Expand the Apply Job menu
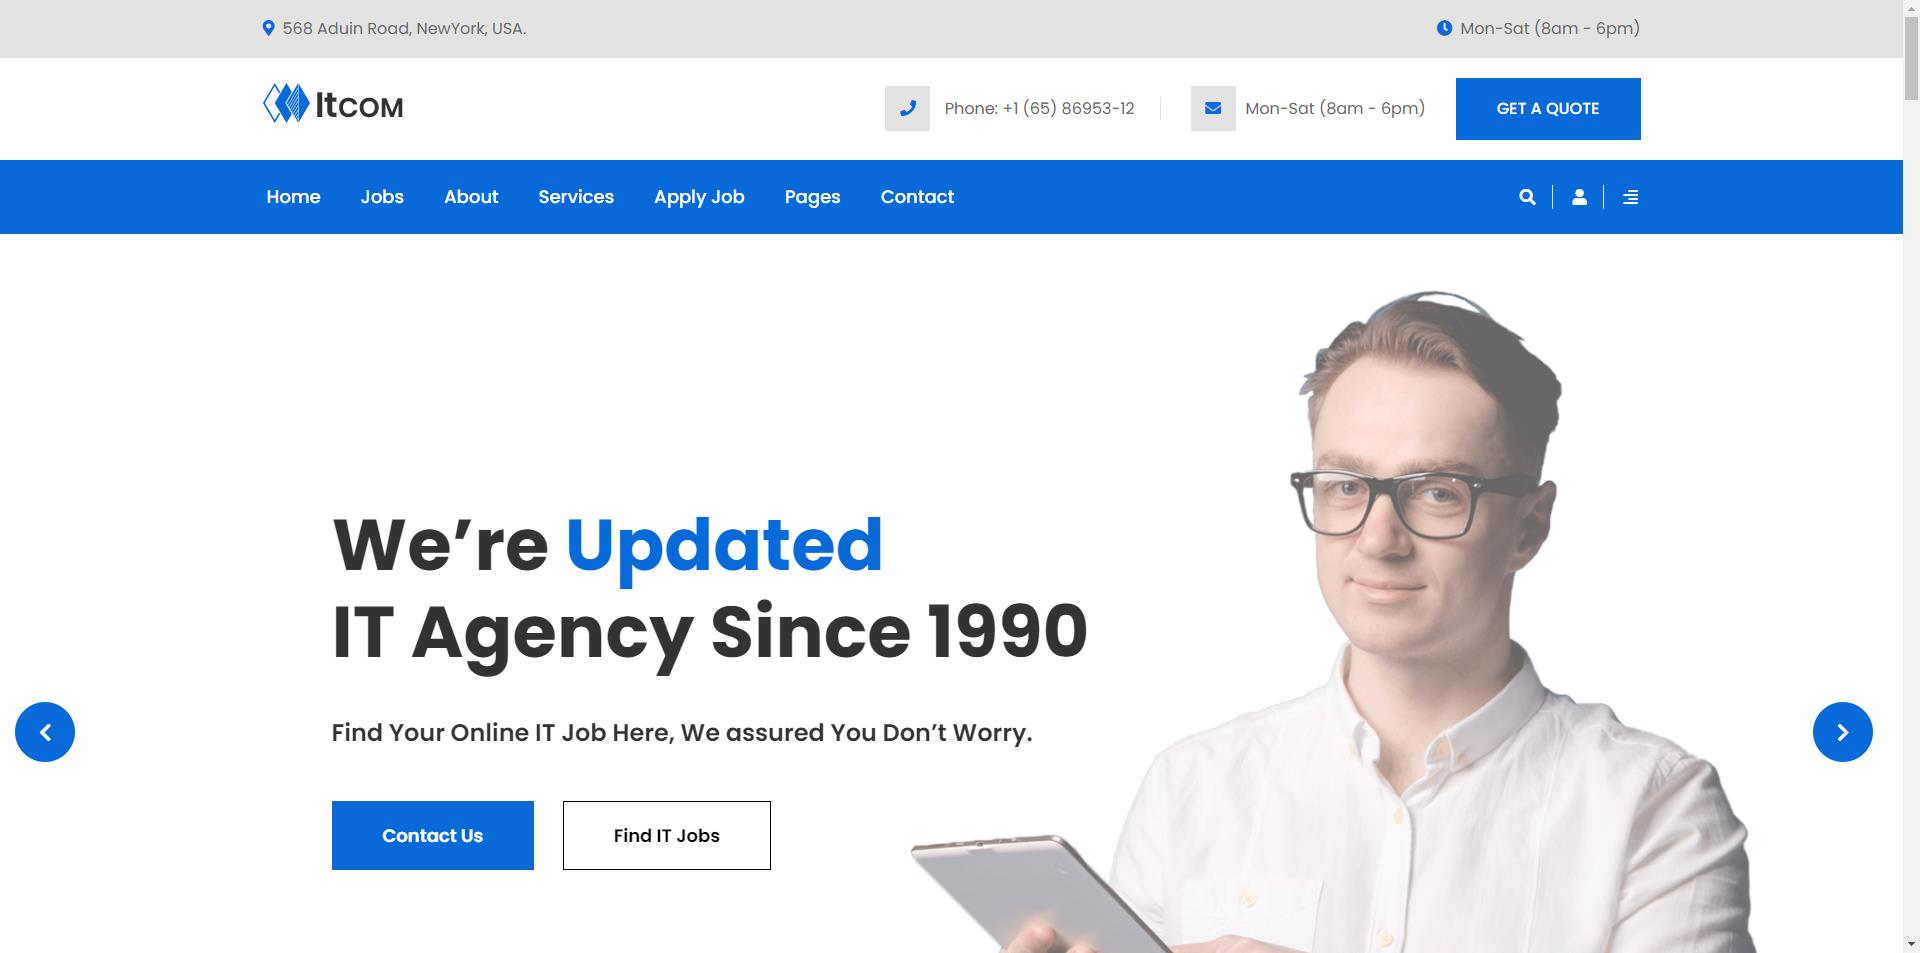This screenshot has height=953, width=1920. 699,197
